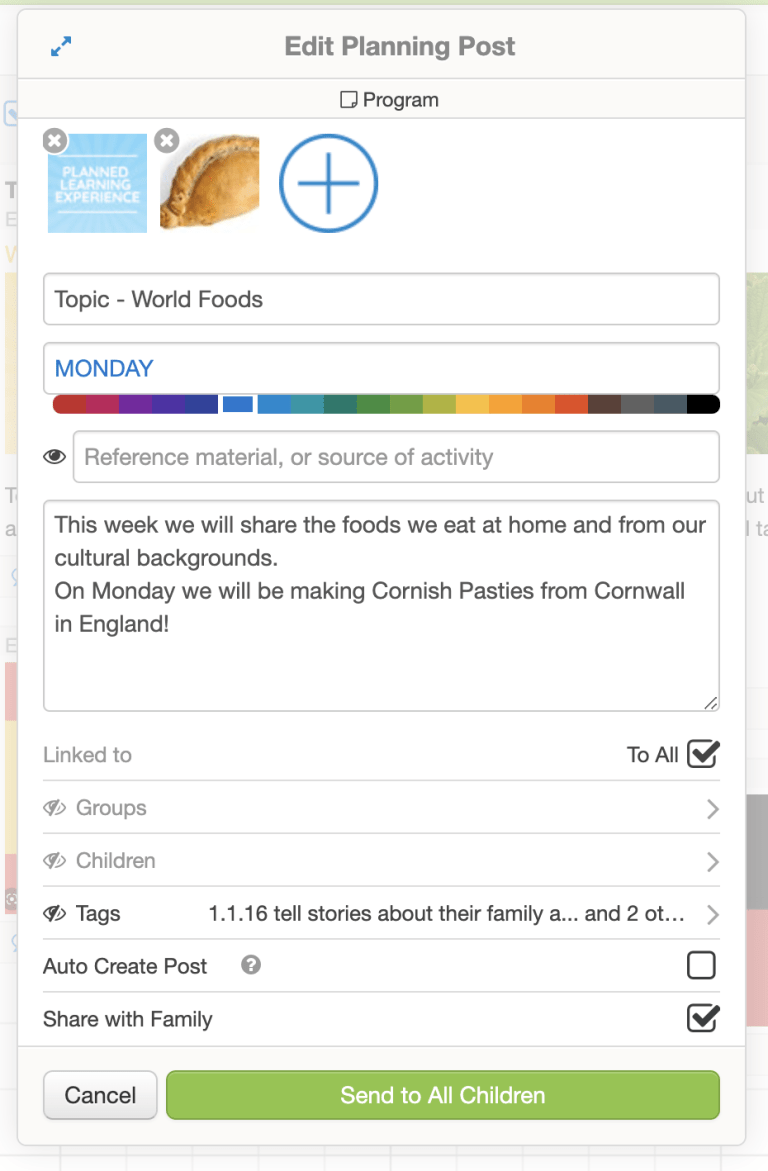Select the Program post type tab

coord(390,100)
